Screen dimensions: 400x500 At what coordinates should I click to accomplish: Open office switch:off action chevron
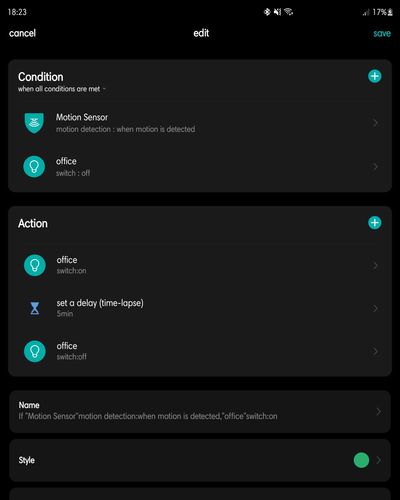pos(376,351)
